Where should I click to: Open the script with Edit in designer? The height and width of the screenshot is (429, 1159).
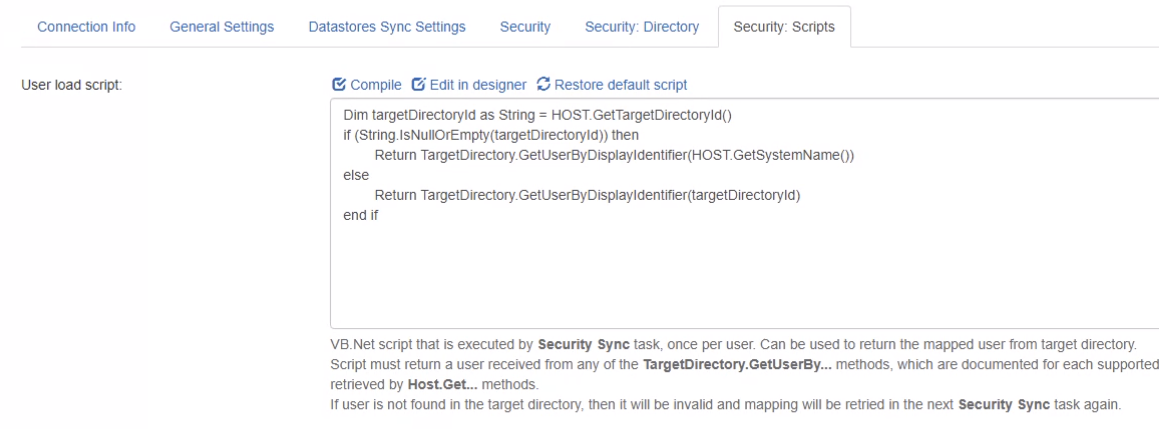pos(478,85)
